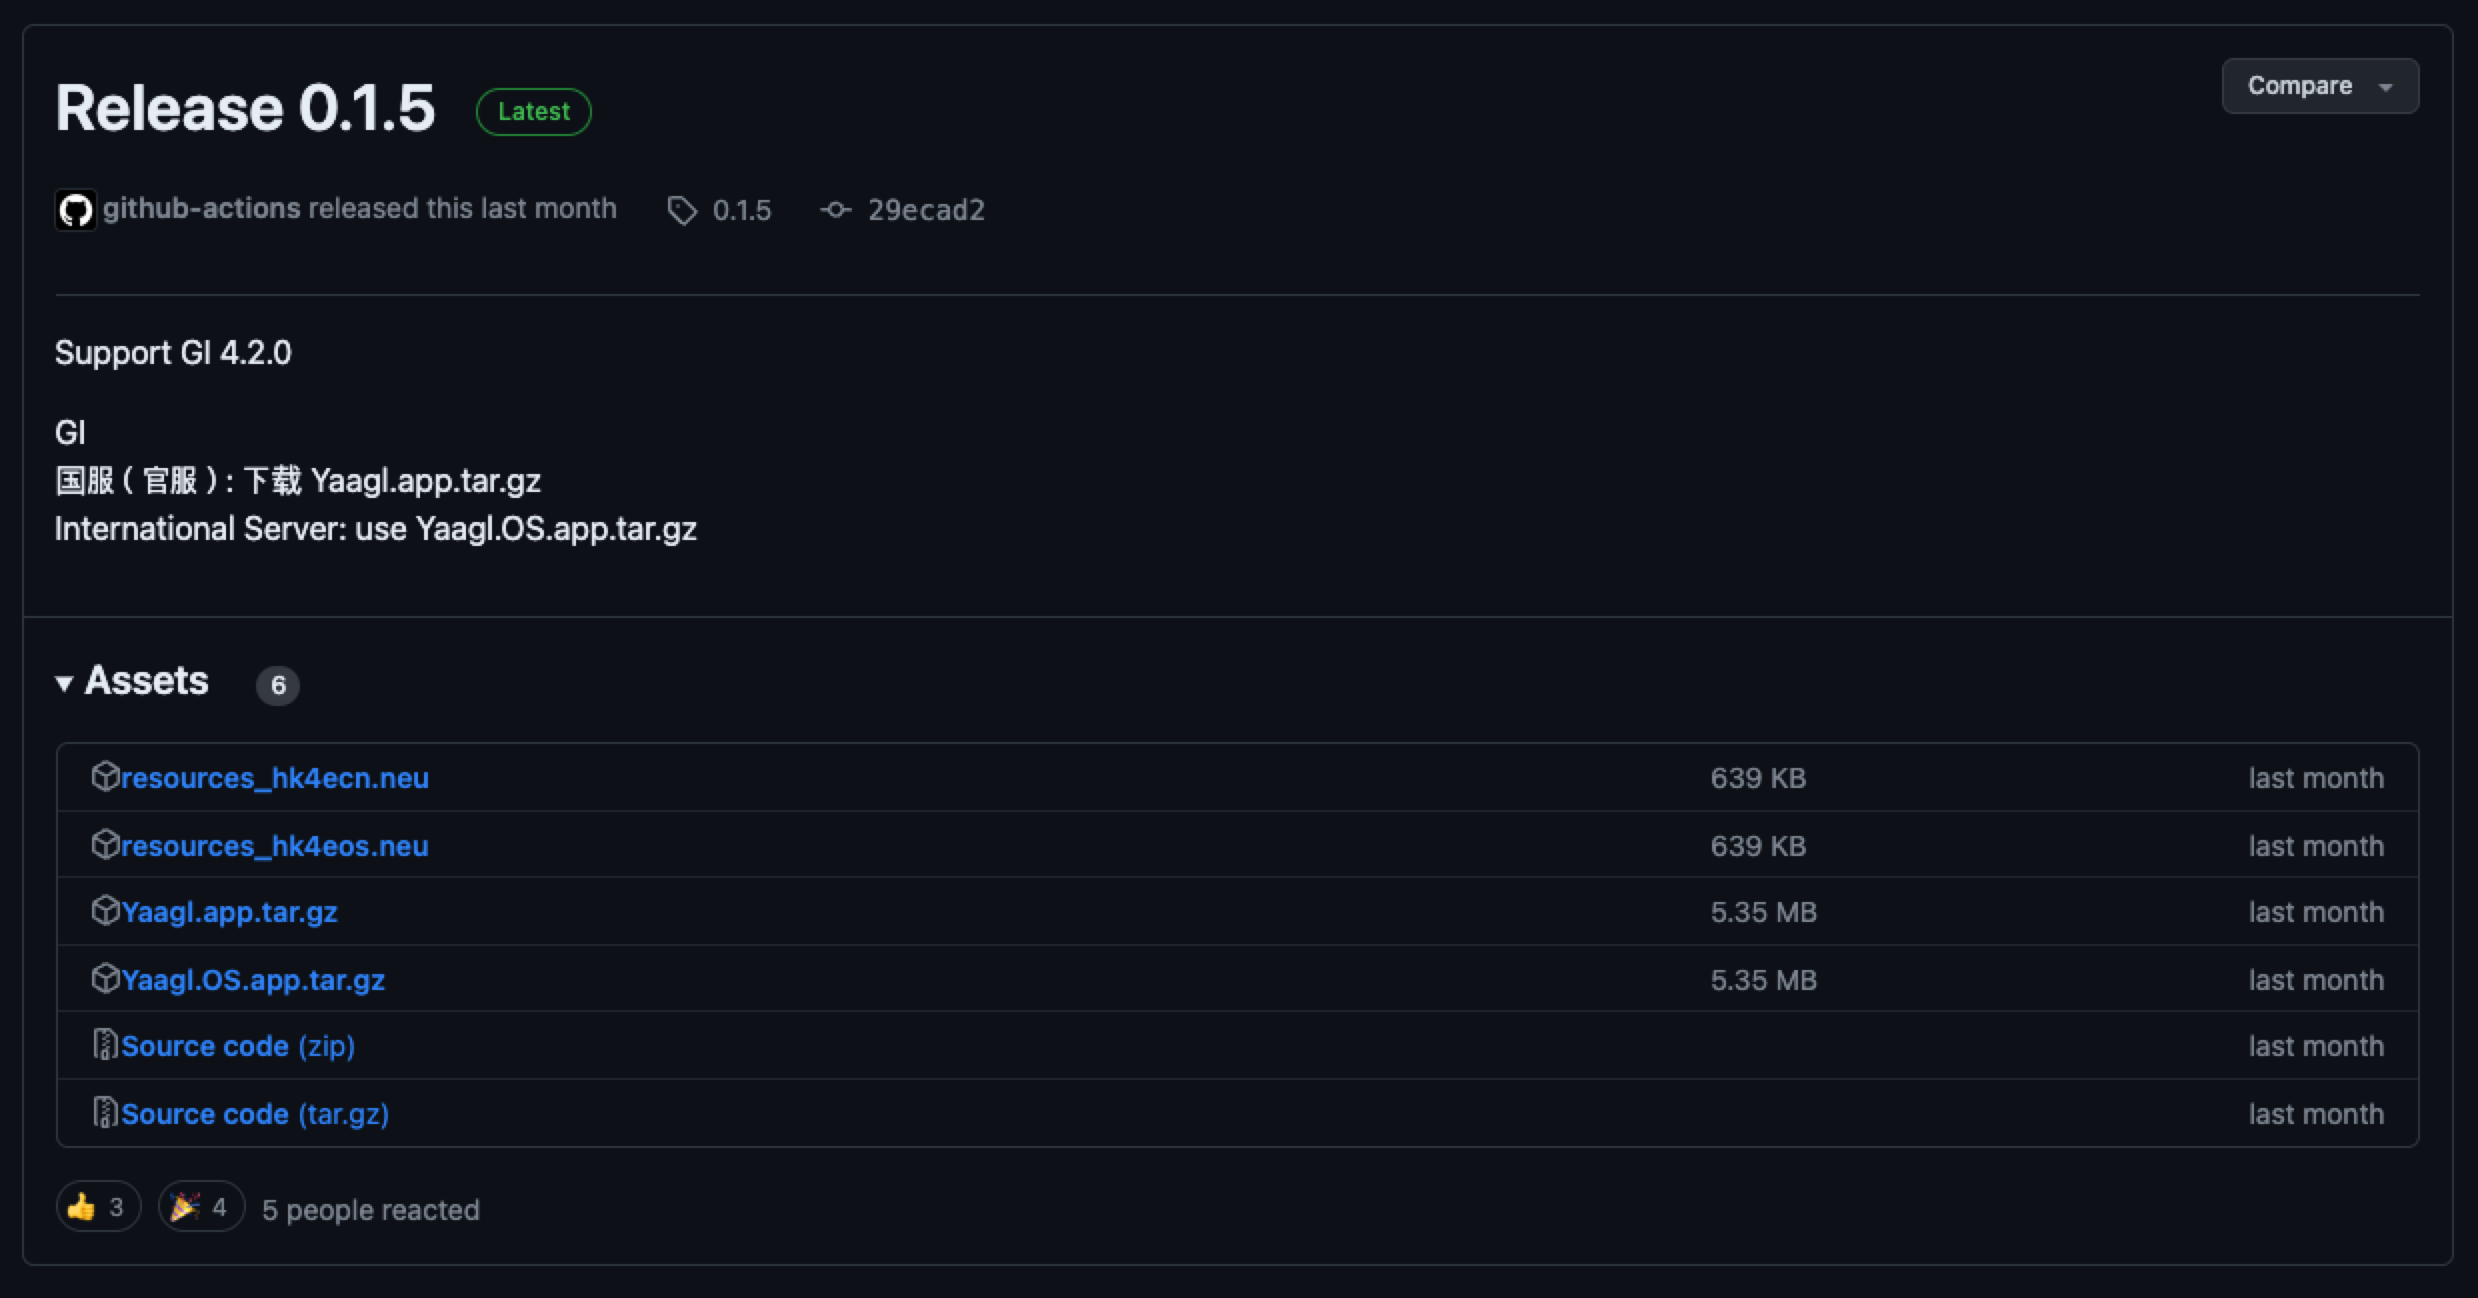This screenshot has width=2478, height=1298.
Task: Click the package icon beside Yaagl.app.tar.gz
Action: [x=104, y=911]
